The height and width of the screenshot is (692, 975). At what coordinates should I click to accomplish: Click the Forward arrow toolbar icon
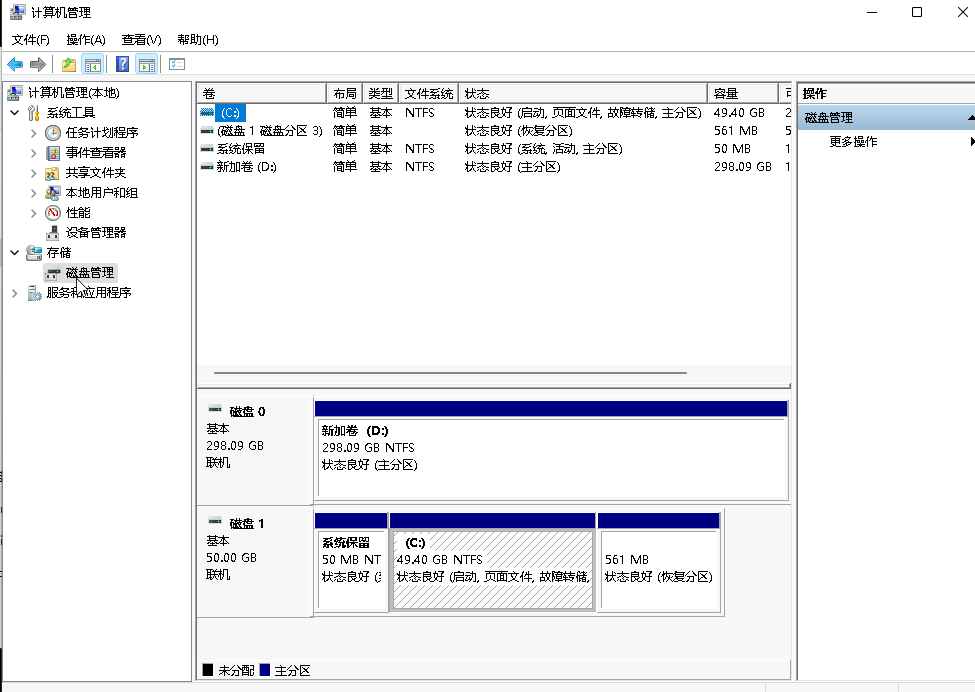pyautogui.click(x=38, y=64)
